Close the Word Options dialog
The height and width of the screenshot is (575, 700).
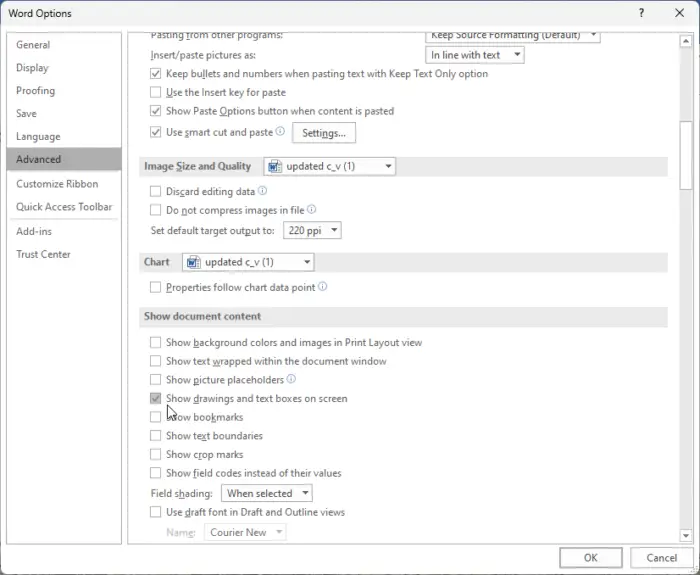click(x=679, y=13)
